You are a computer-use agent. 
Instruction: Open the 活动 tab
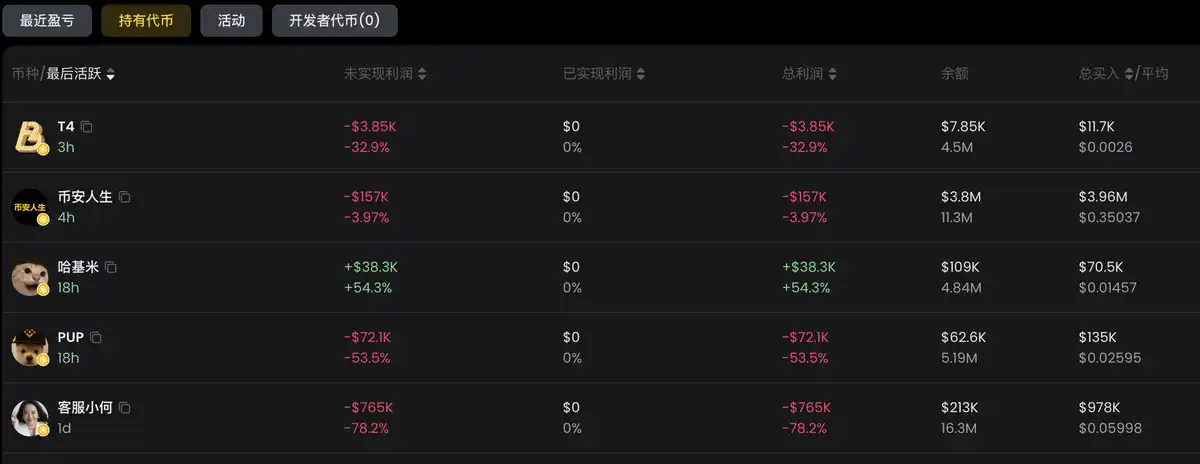pos(231,20)
